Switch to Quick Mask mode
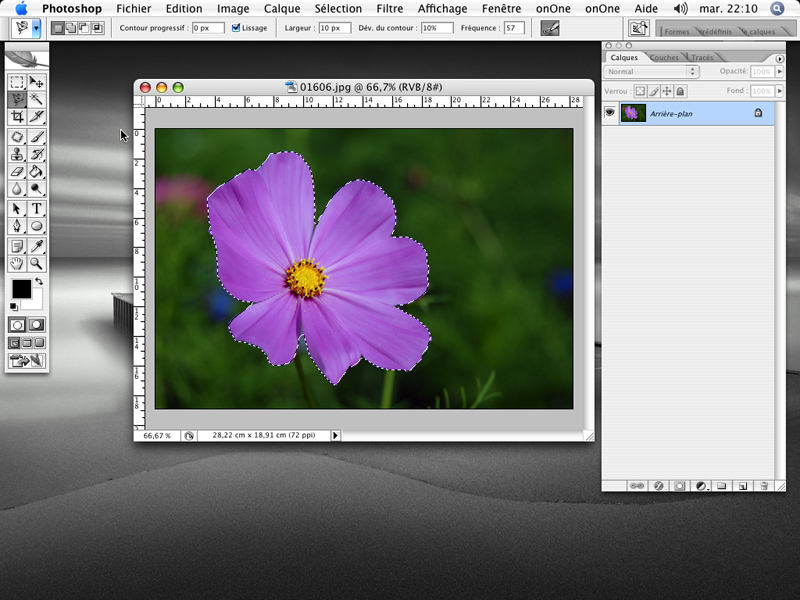 pyautogui.click(x=36, y=325)
